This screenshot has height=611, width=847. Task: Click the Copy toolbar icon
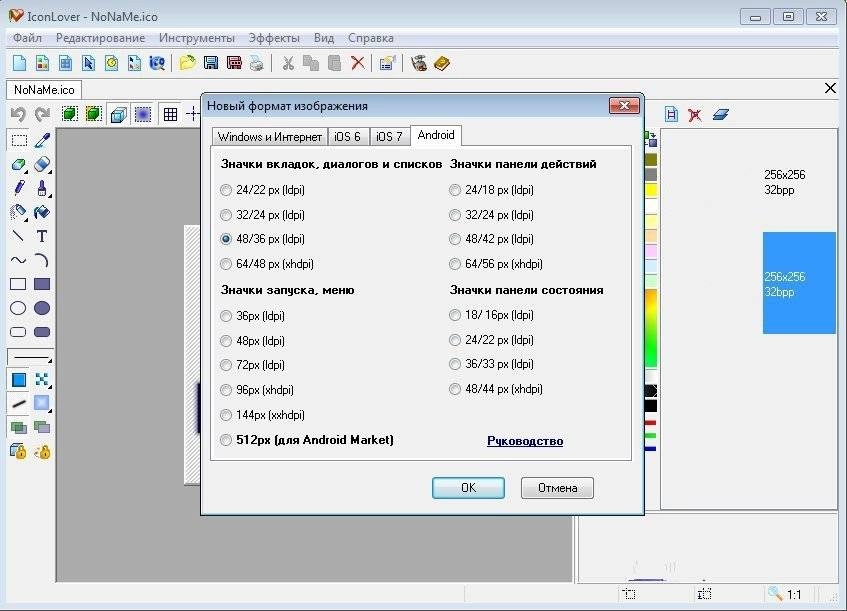[x=311, y=63]
